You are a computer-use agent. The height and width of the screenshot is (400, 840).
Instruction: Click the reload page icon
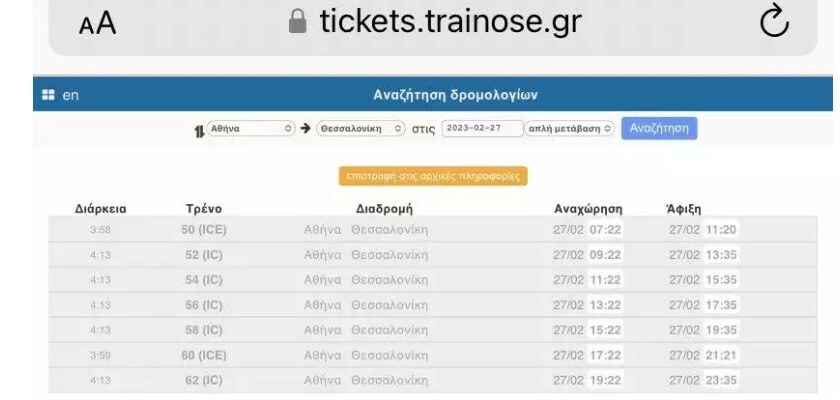coord(774,23)
